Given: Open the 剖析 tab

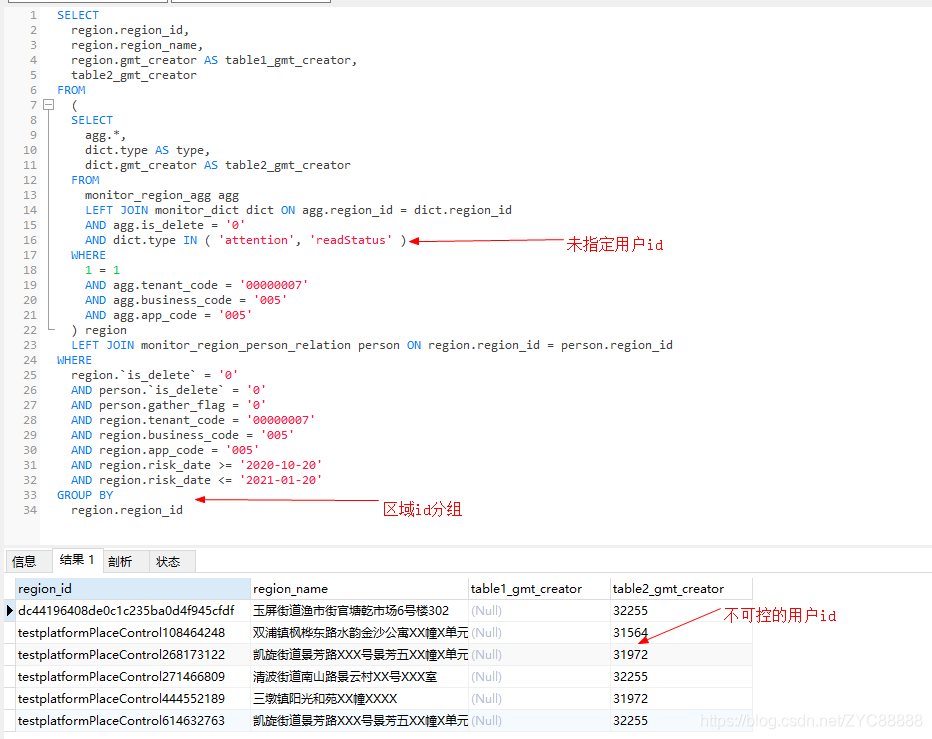Looking at the screenshot, I should pyautogui.click(x=120, y=561).
